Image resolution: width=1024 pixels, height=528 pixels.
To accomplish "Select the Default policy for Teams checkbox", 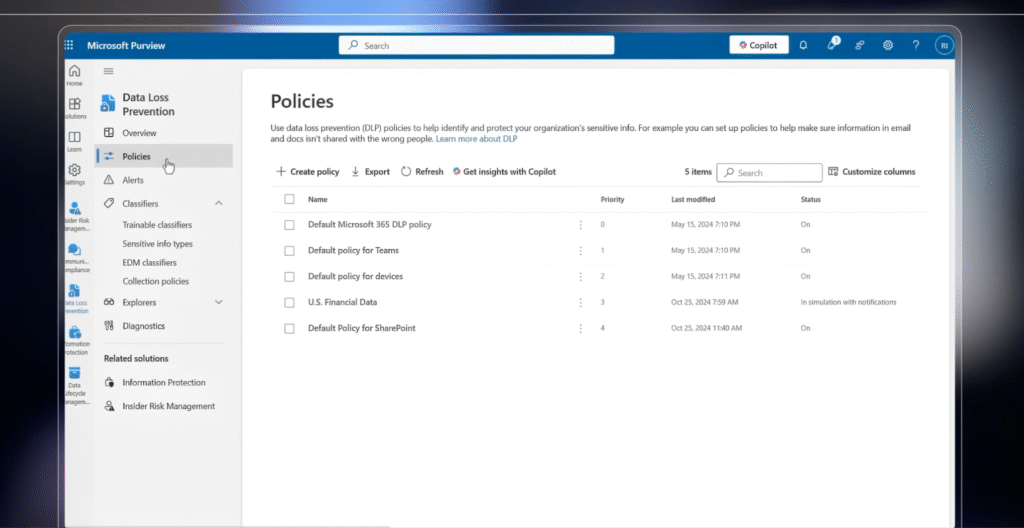I will coord(289,250).
